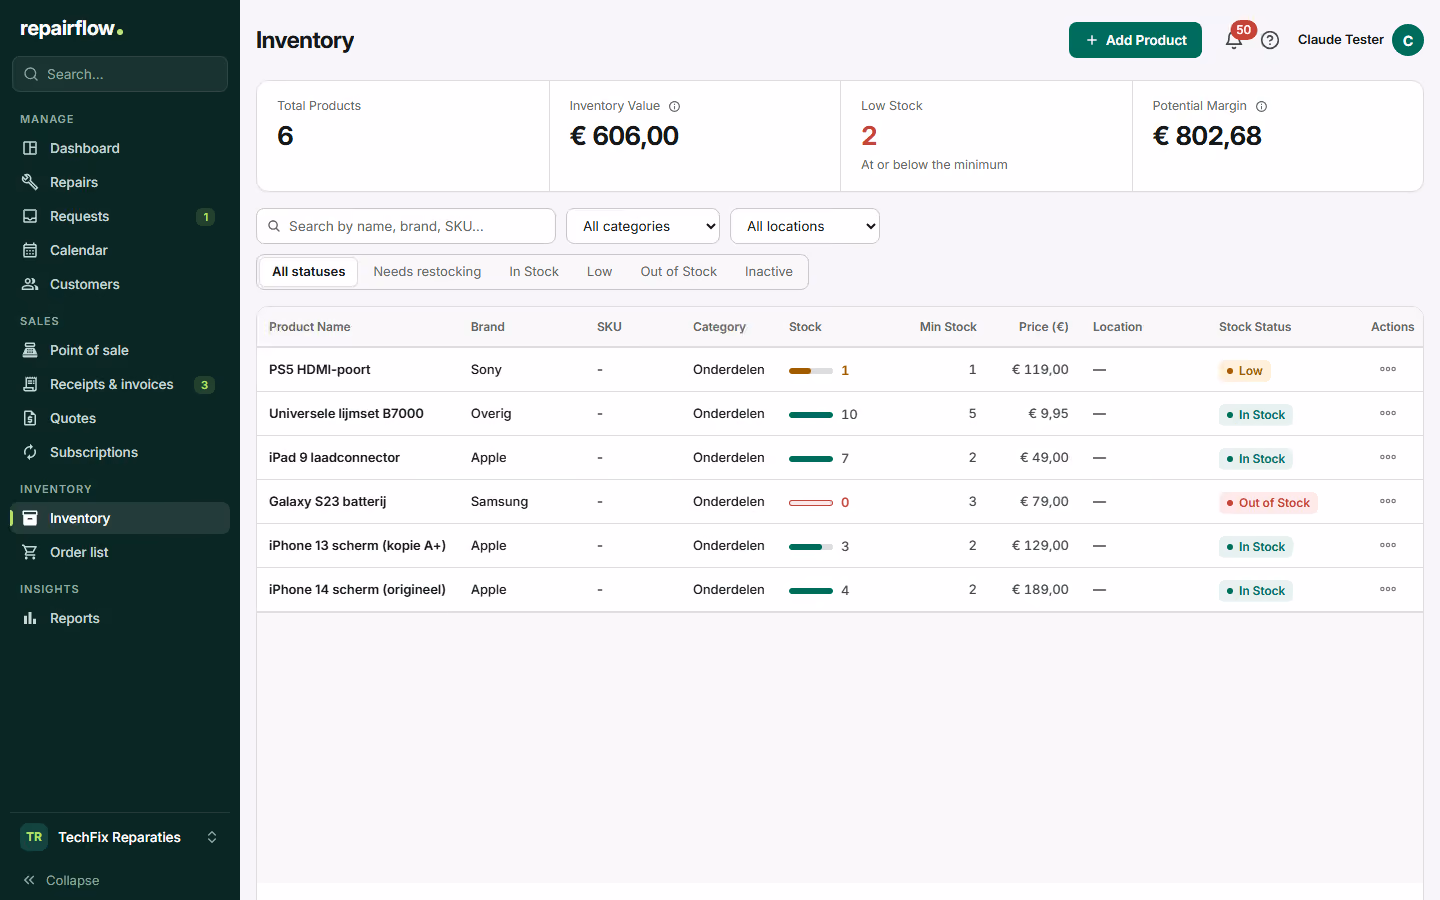Open Order list in the sidebar

point(120,552)
